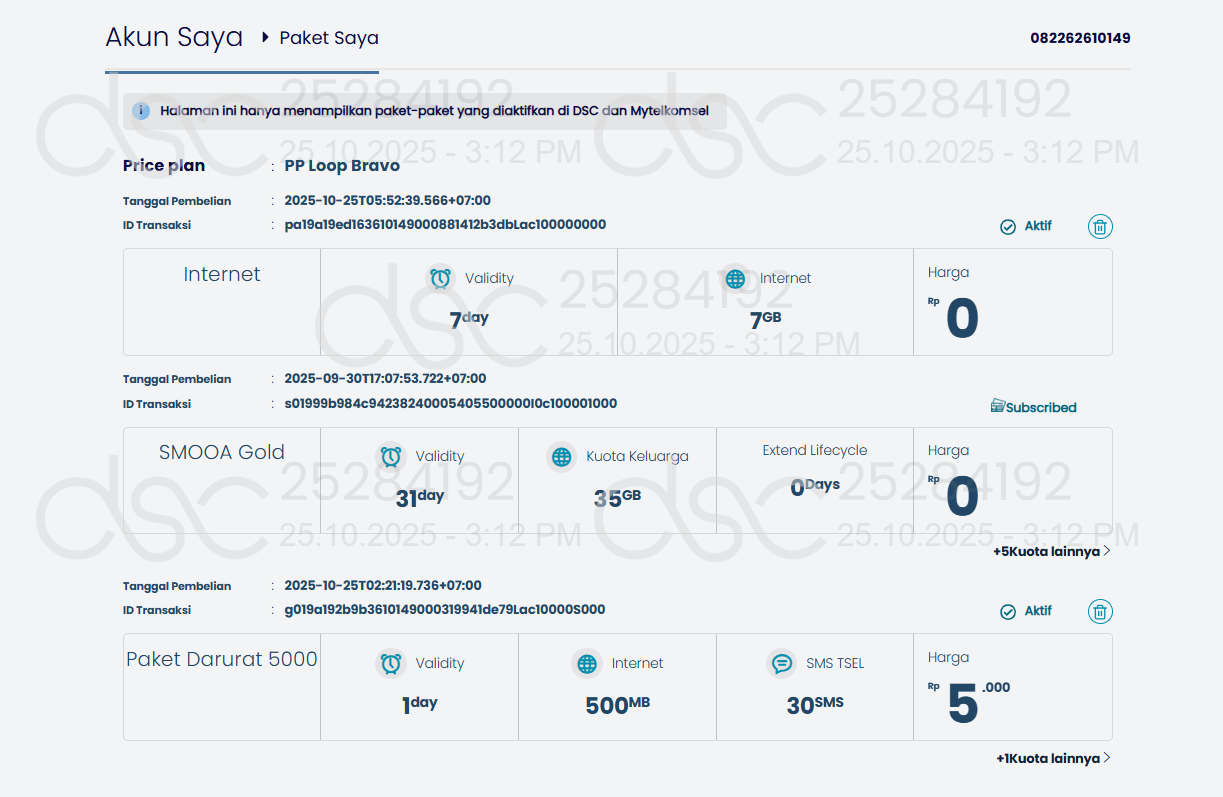
Task: Click PP Loop Bravo price plan name
Action: pos(342,166)
